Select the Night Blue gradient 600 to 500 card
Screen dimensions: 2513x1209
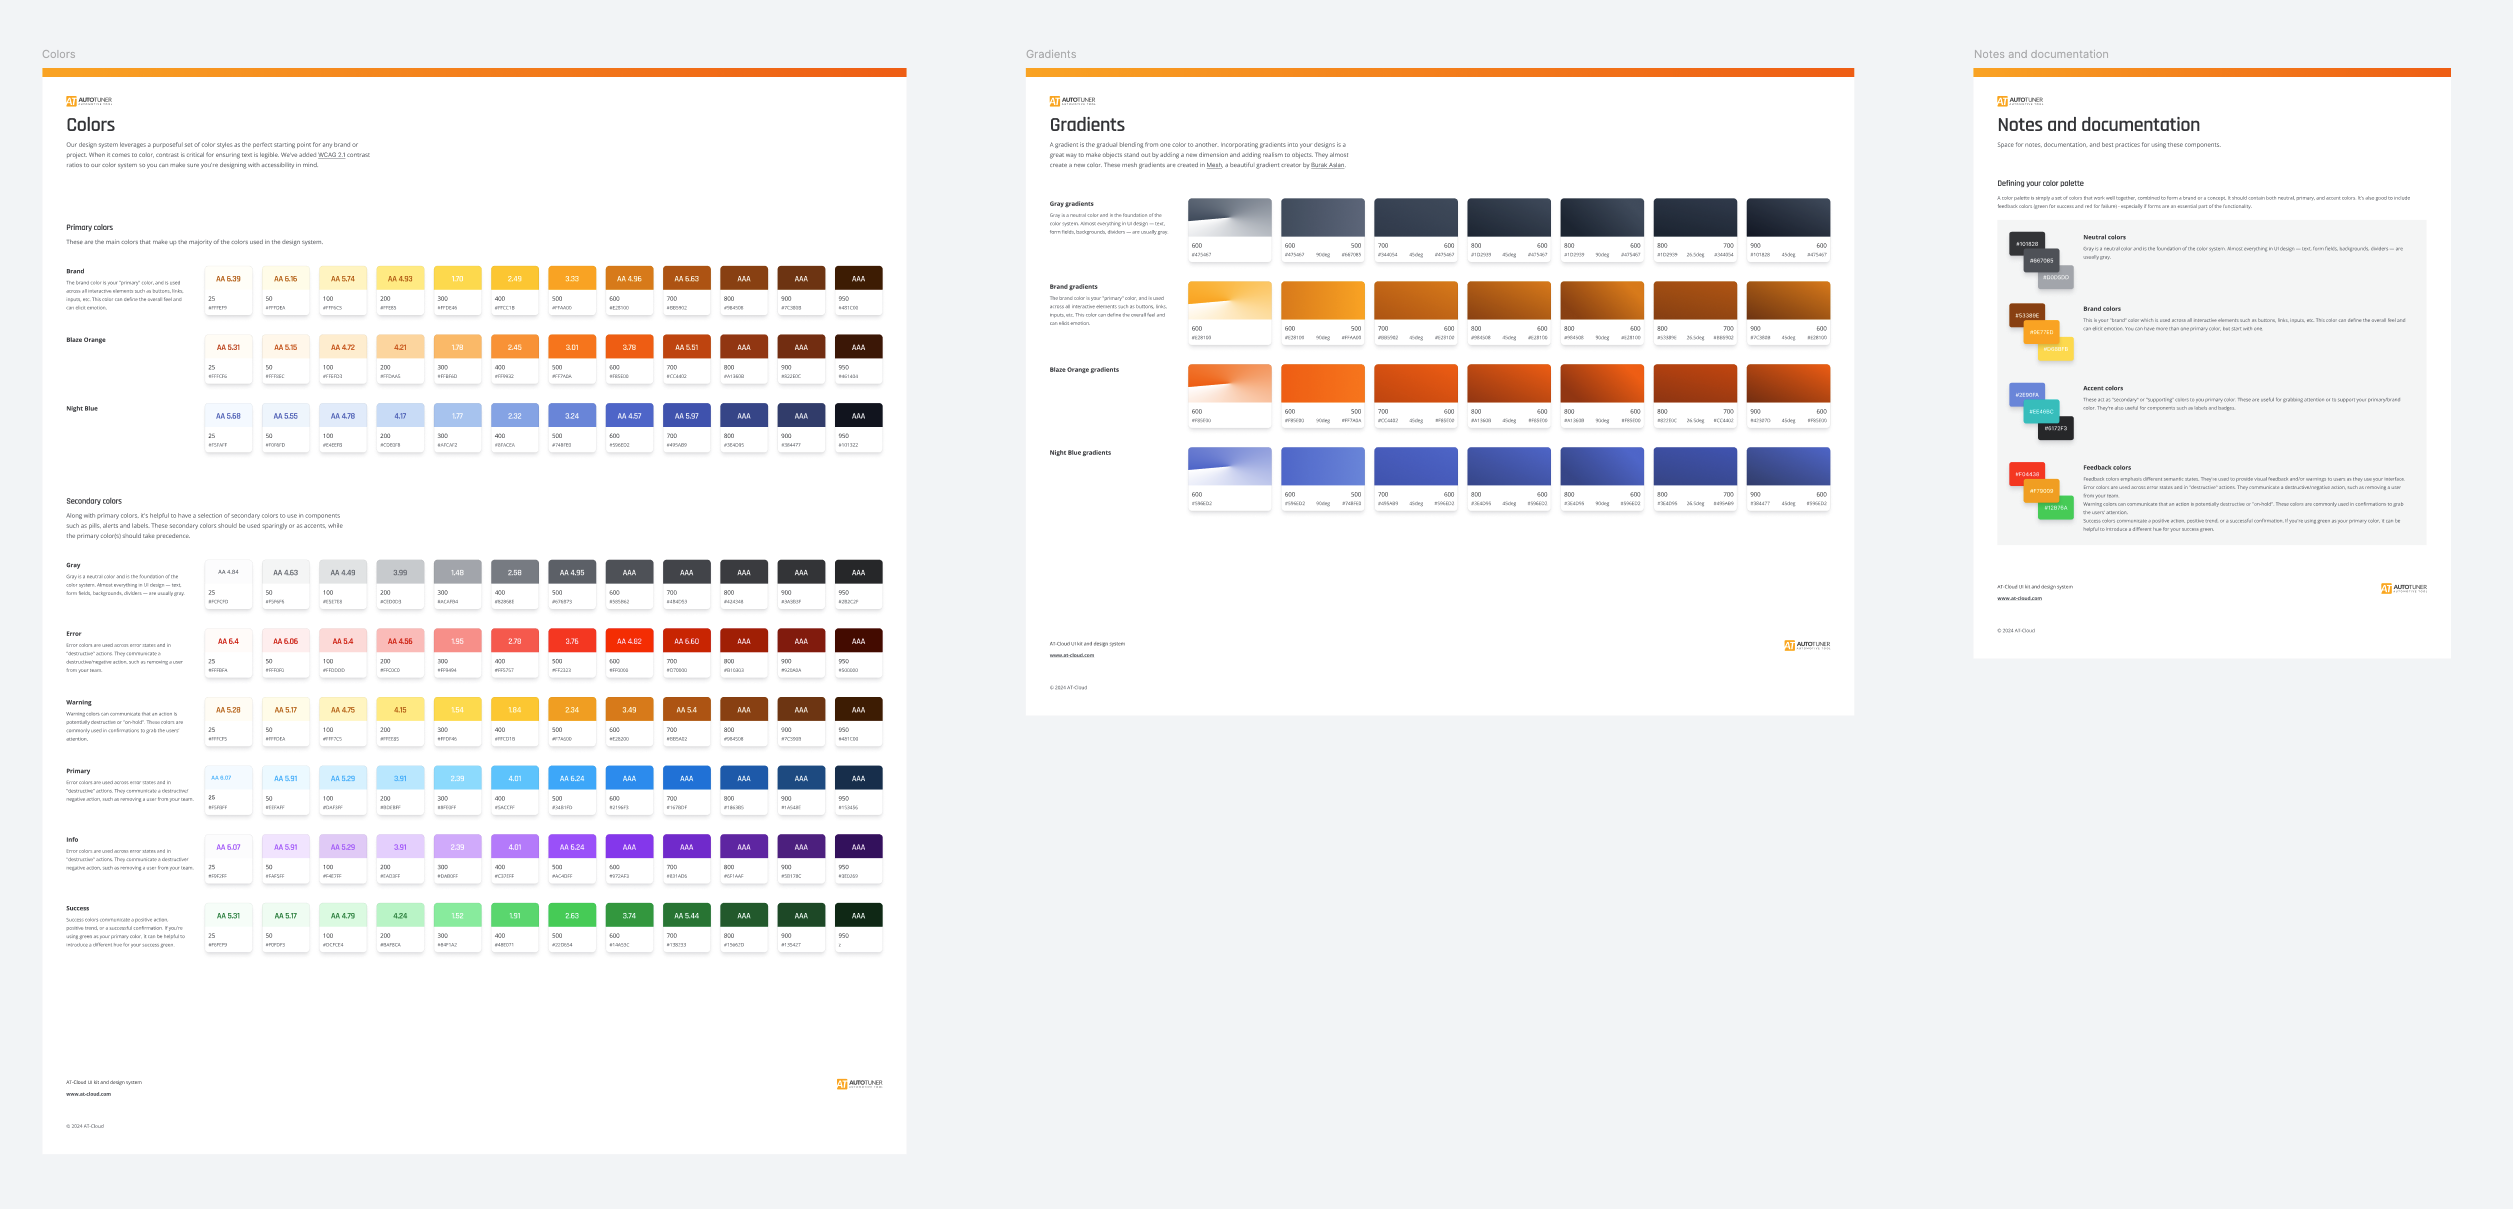1323,479
